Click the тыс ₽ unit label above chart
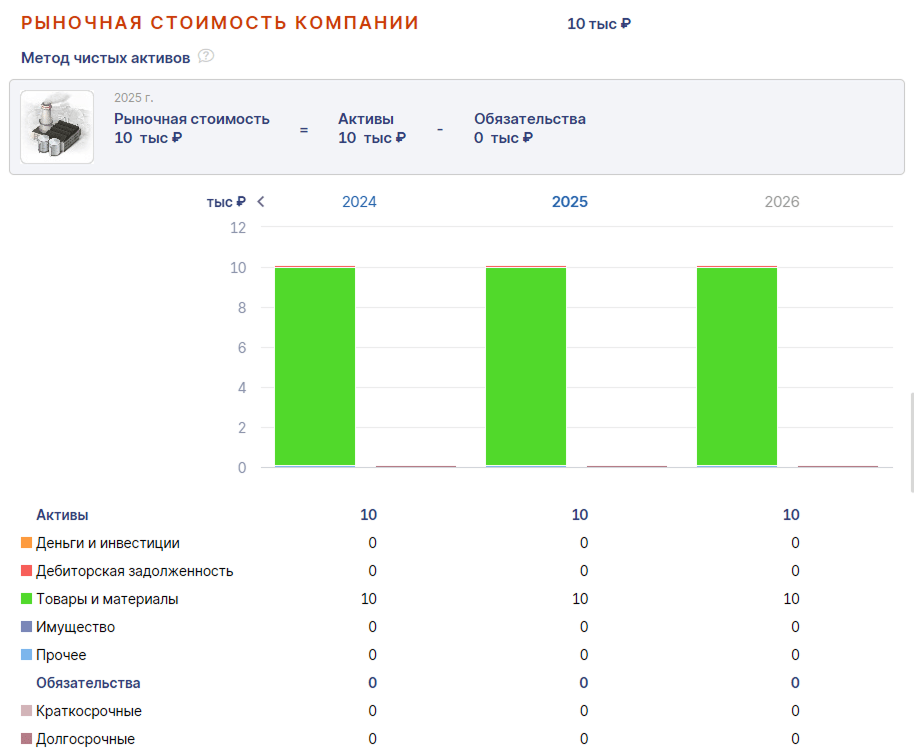This screenshot has width=914, height=754. click(x=226, y=202)
